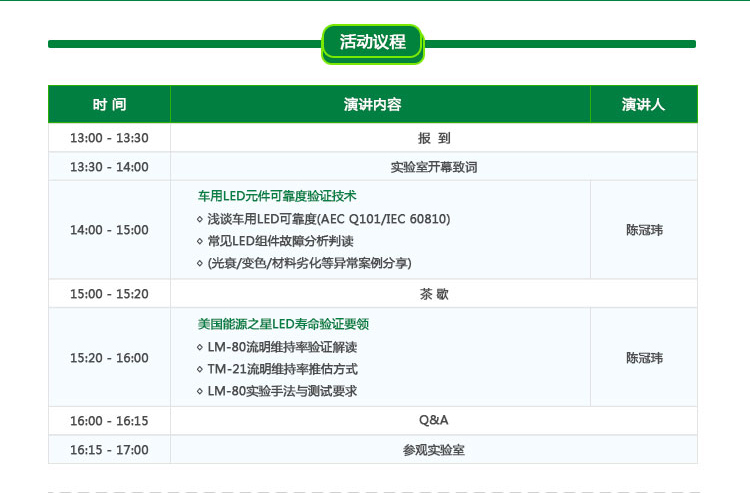The image size is (750, 493).
Task: Open the 美国能源之星LED寿命验证要领 topic heading
Action: [x=283, y=324]
